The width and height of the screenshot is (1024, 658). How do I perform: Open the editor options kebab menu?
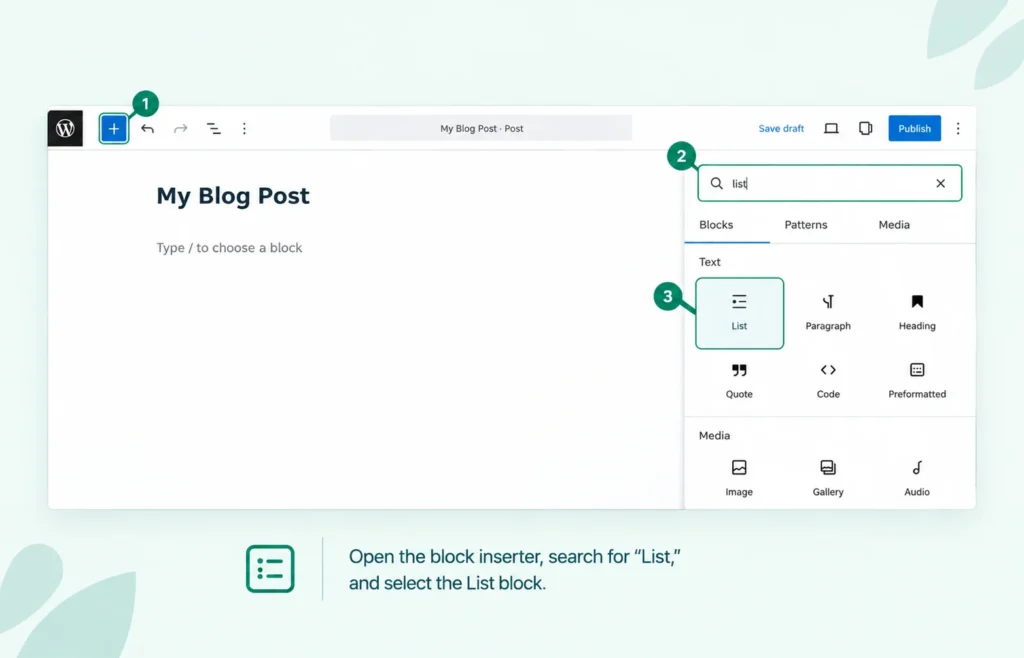[958, 129]
